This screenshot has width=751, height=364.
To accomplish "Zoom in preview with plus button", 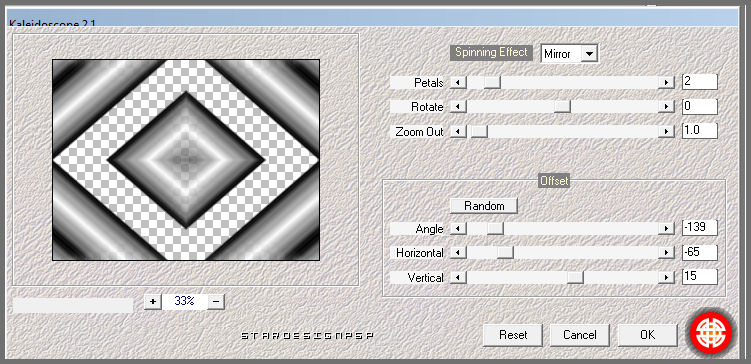I will tap(153, 301).
